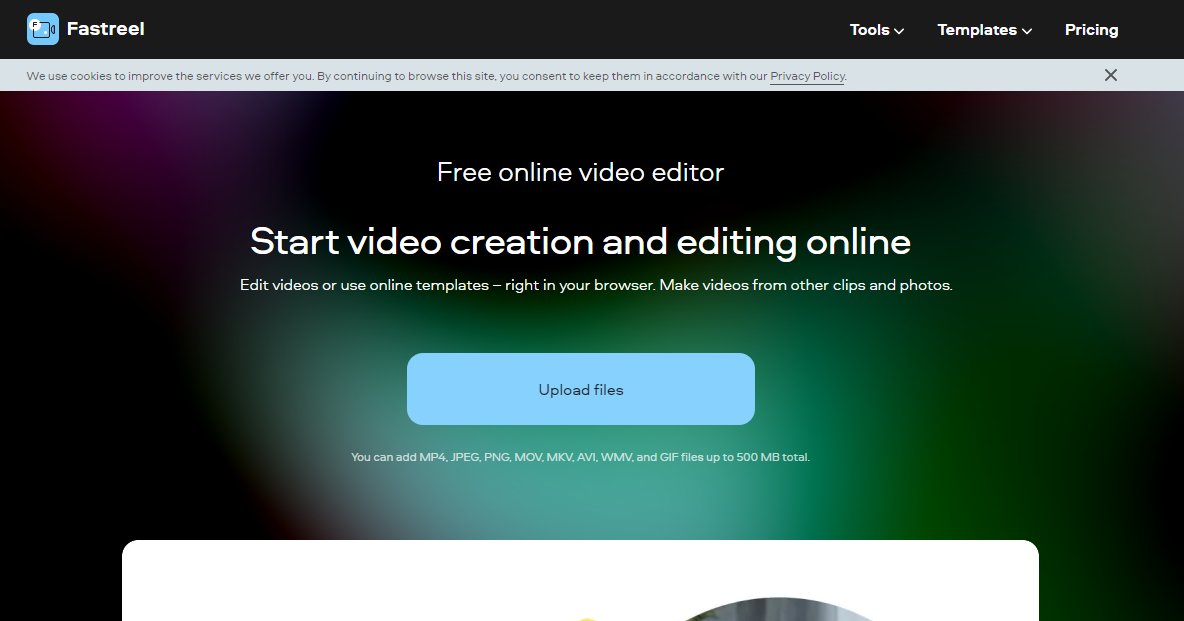The height and width of the screenshot is (621, 1184).
Task: Click 'Start video creation and editing online' heading
Action: pos(581,242)
